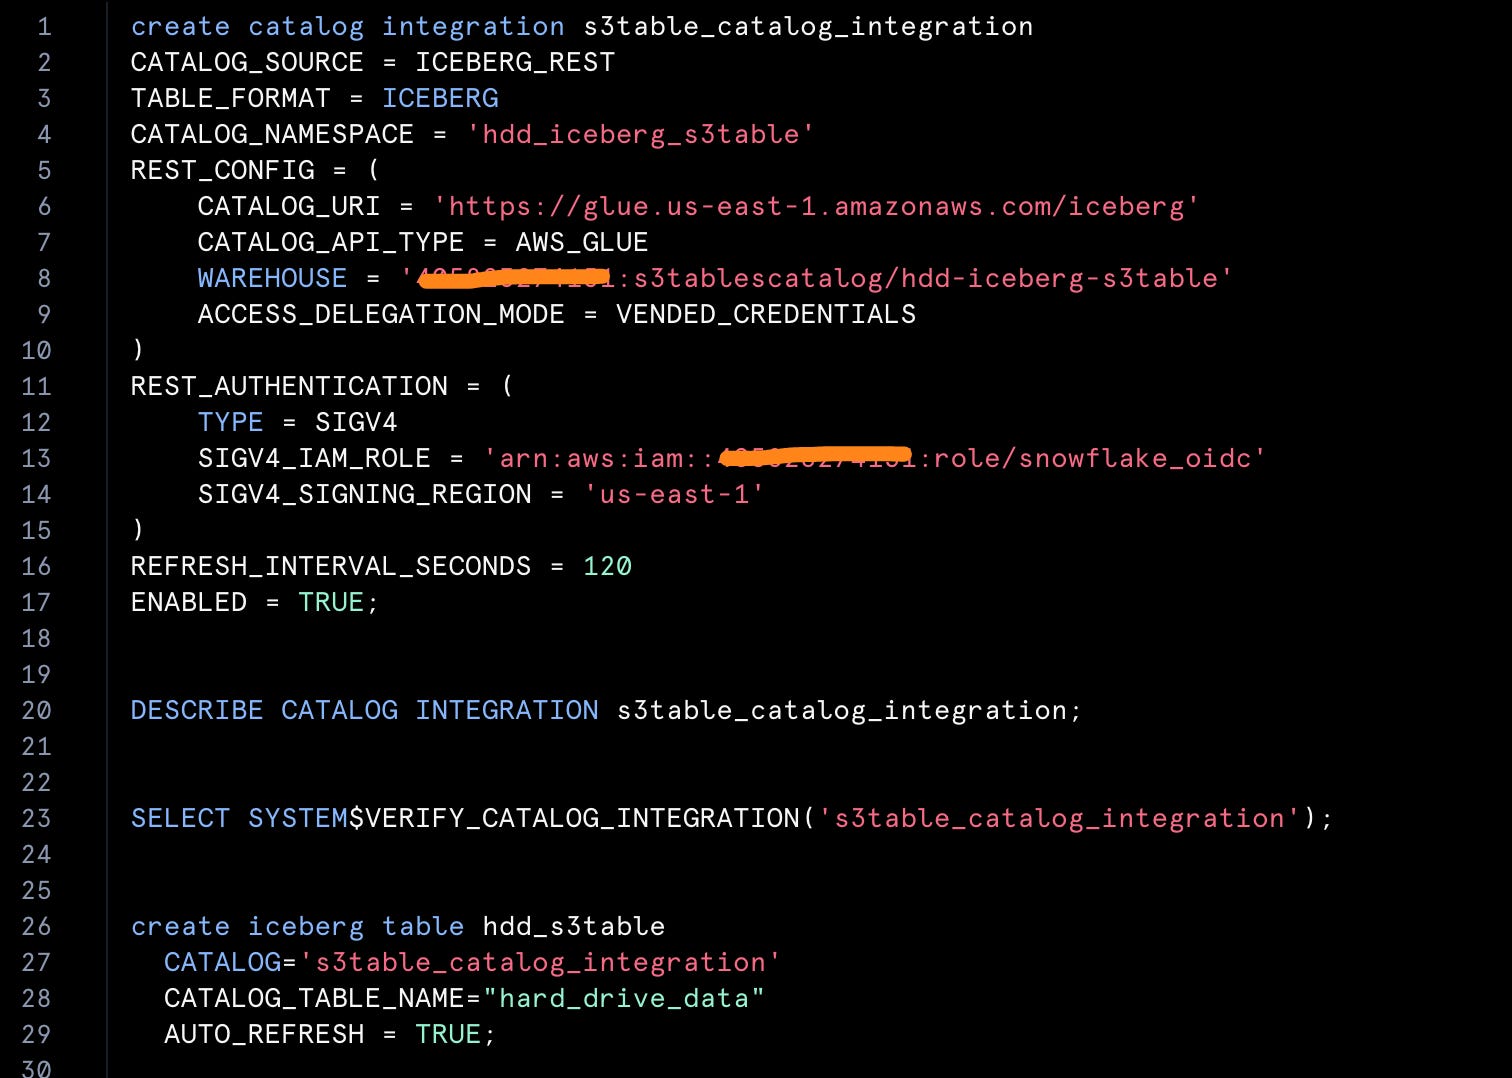Screen dimensions: 1512x1078
Task: Click 'create iceberg table' keywords
Action: tap(298, 927)
